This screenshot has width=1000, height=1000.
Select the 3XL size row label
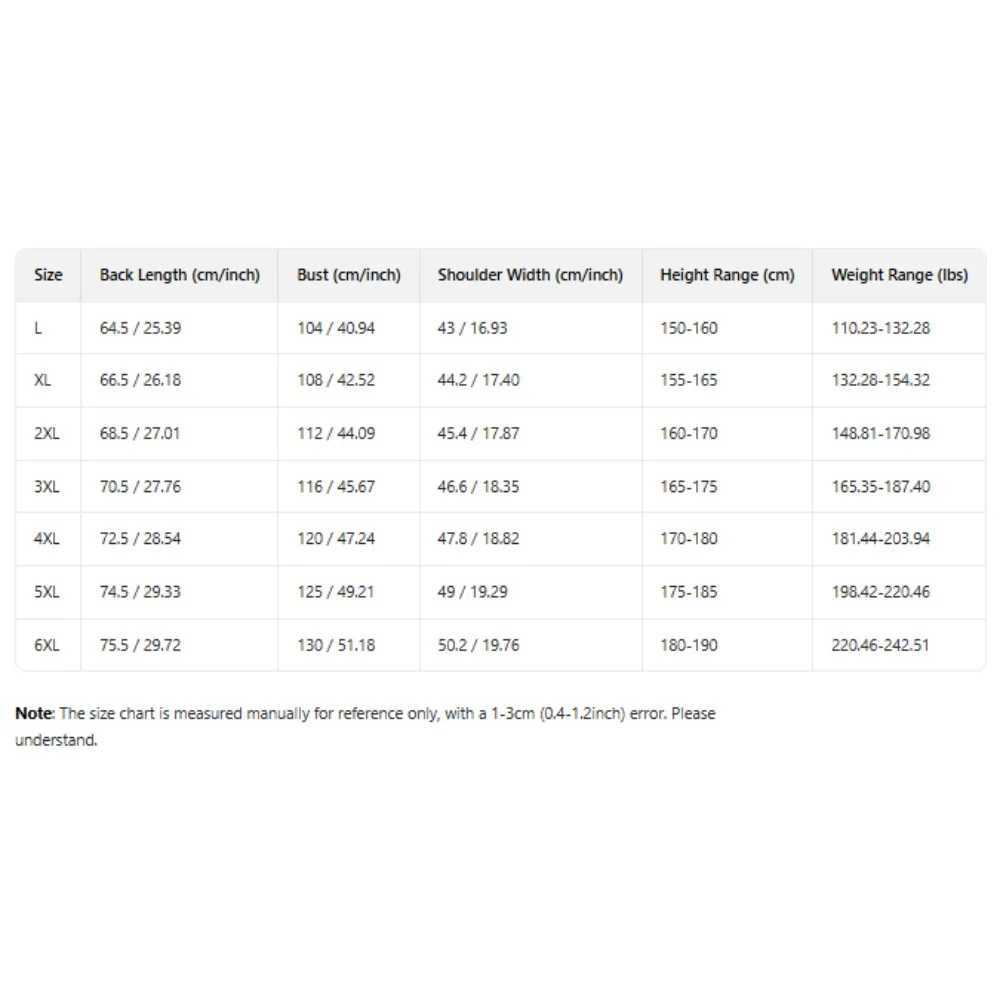coord(46,487)
